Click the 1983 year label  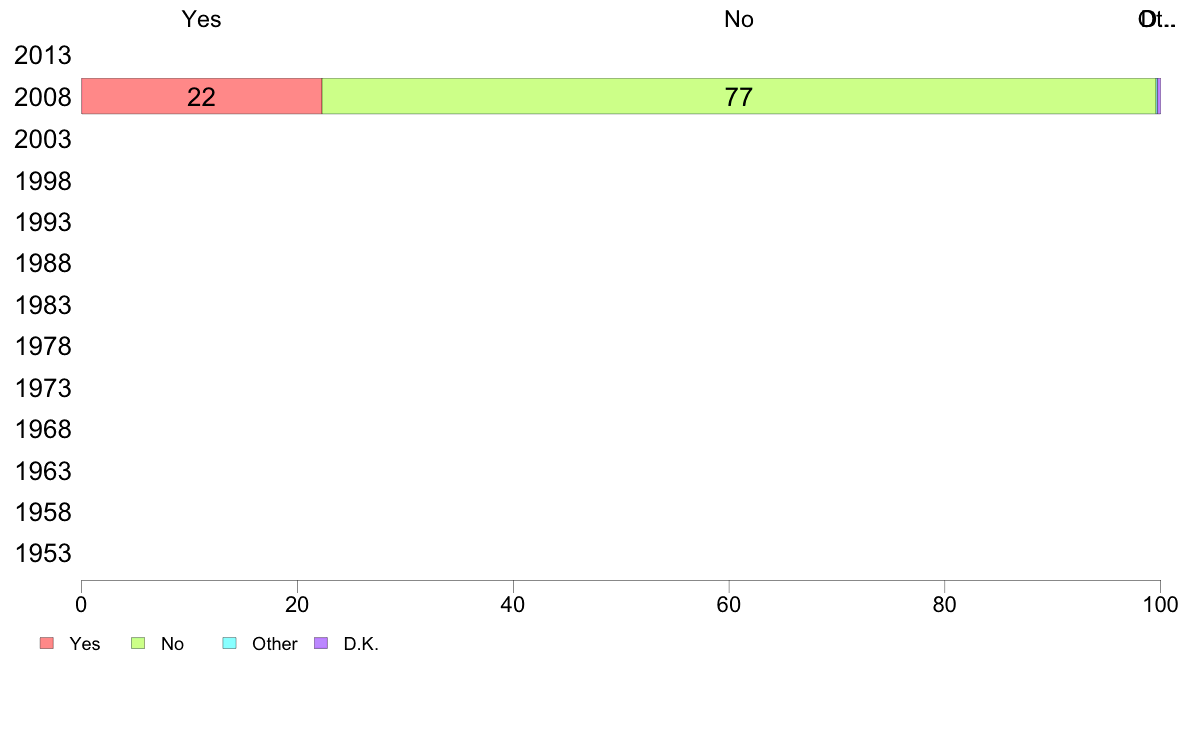(x=42, y=305)
